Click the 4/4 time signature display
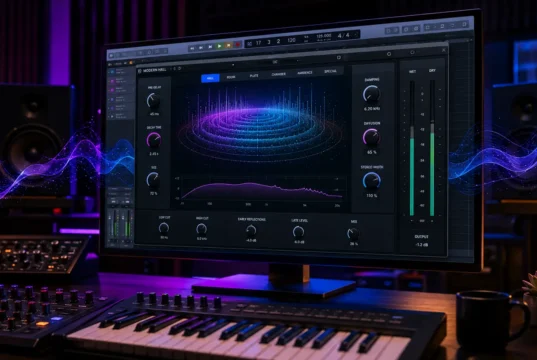The image size is (537, 360). click(x=344, y=35)
